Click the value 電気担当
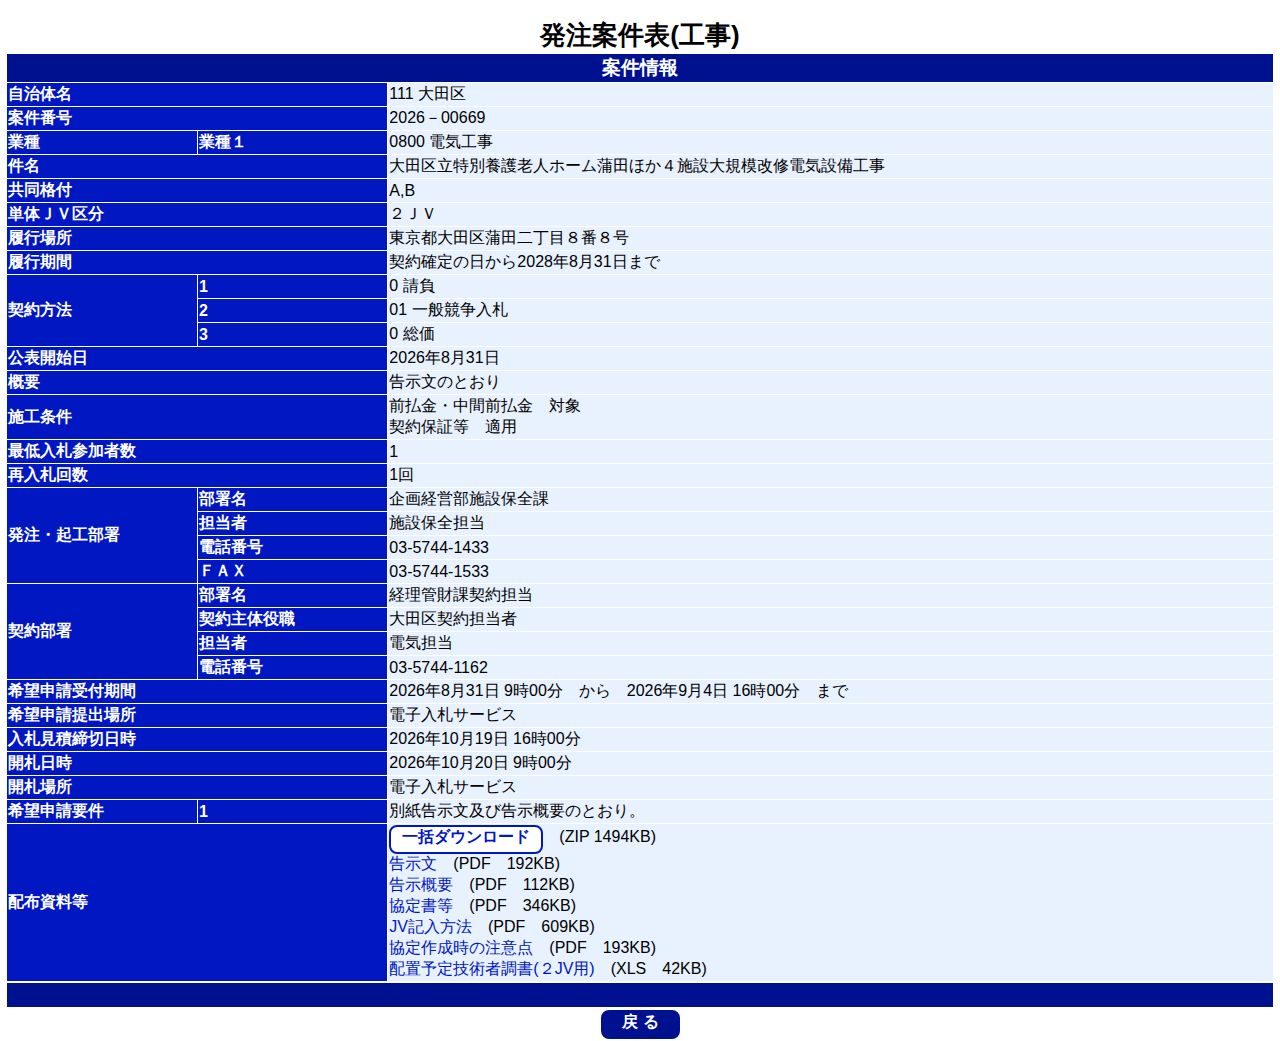This screenshot has width=1280, height=1041. 421,643
